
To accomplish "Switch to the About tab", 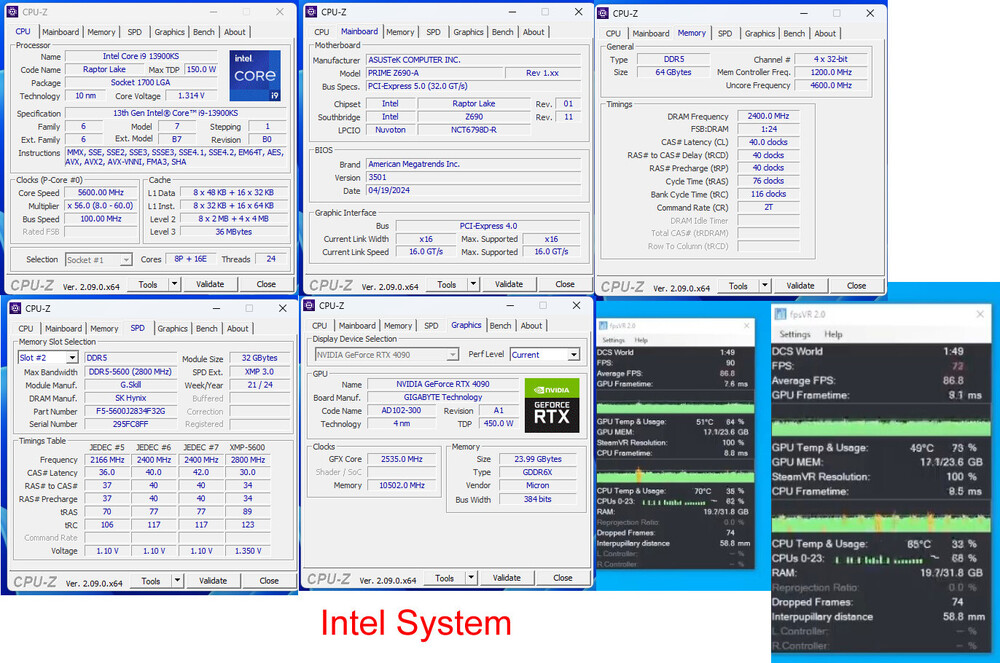I will tap(235, 31).
